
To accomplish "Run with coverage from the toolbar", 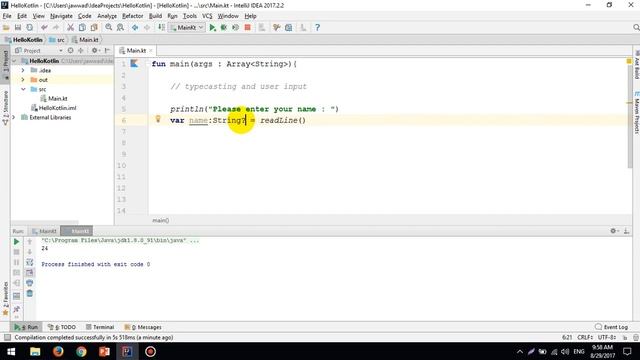I will pos(236,27).
